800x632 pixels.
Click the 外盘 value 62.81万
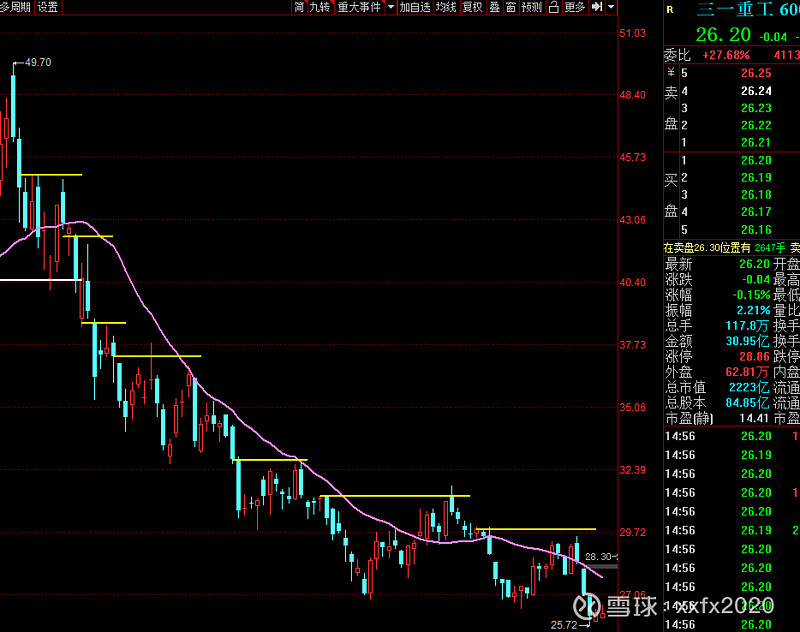(747, 372)
